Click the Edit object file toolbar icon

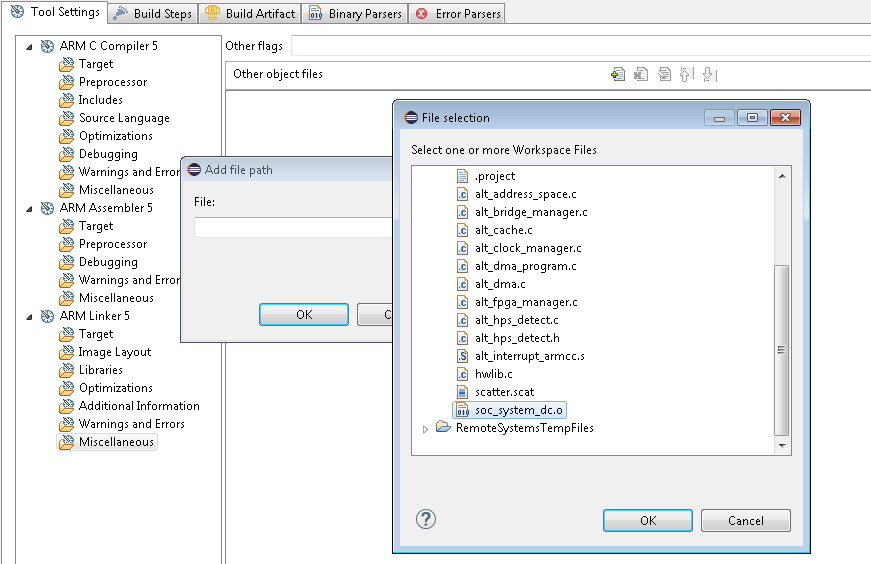click(x=664, y=74)
